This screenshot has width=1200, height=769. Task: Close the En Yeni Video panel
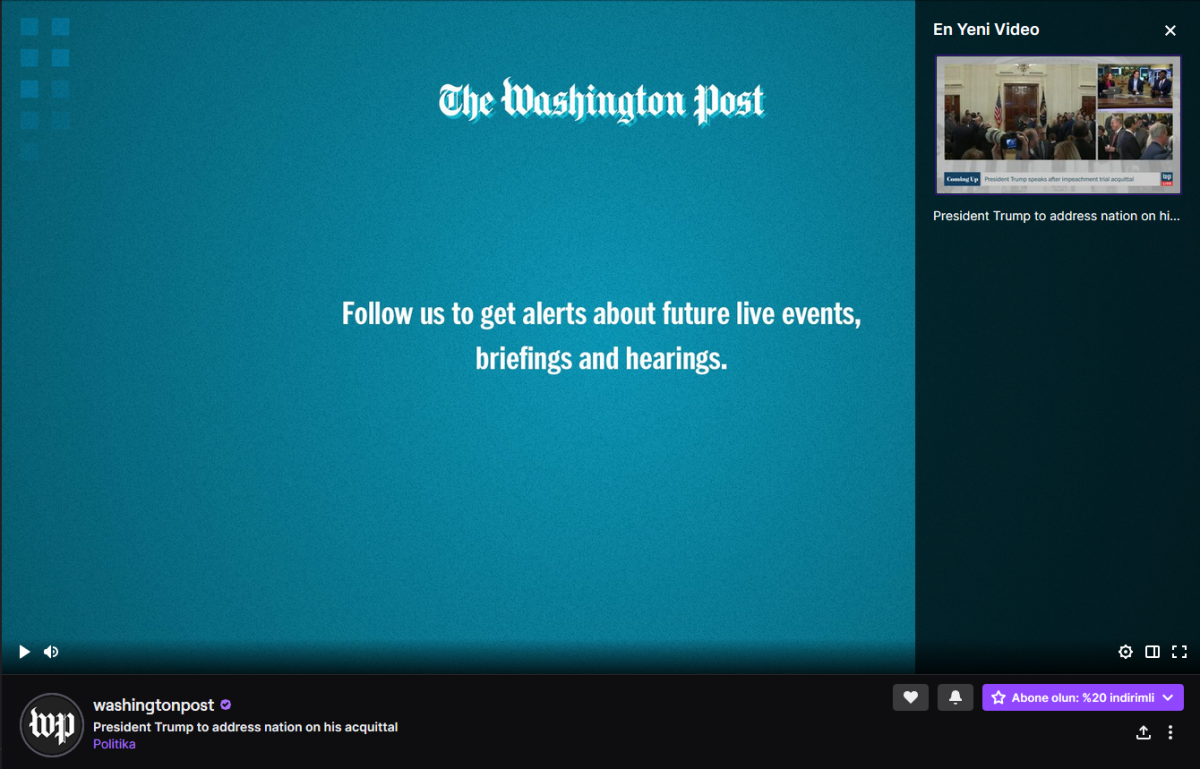1170,31
